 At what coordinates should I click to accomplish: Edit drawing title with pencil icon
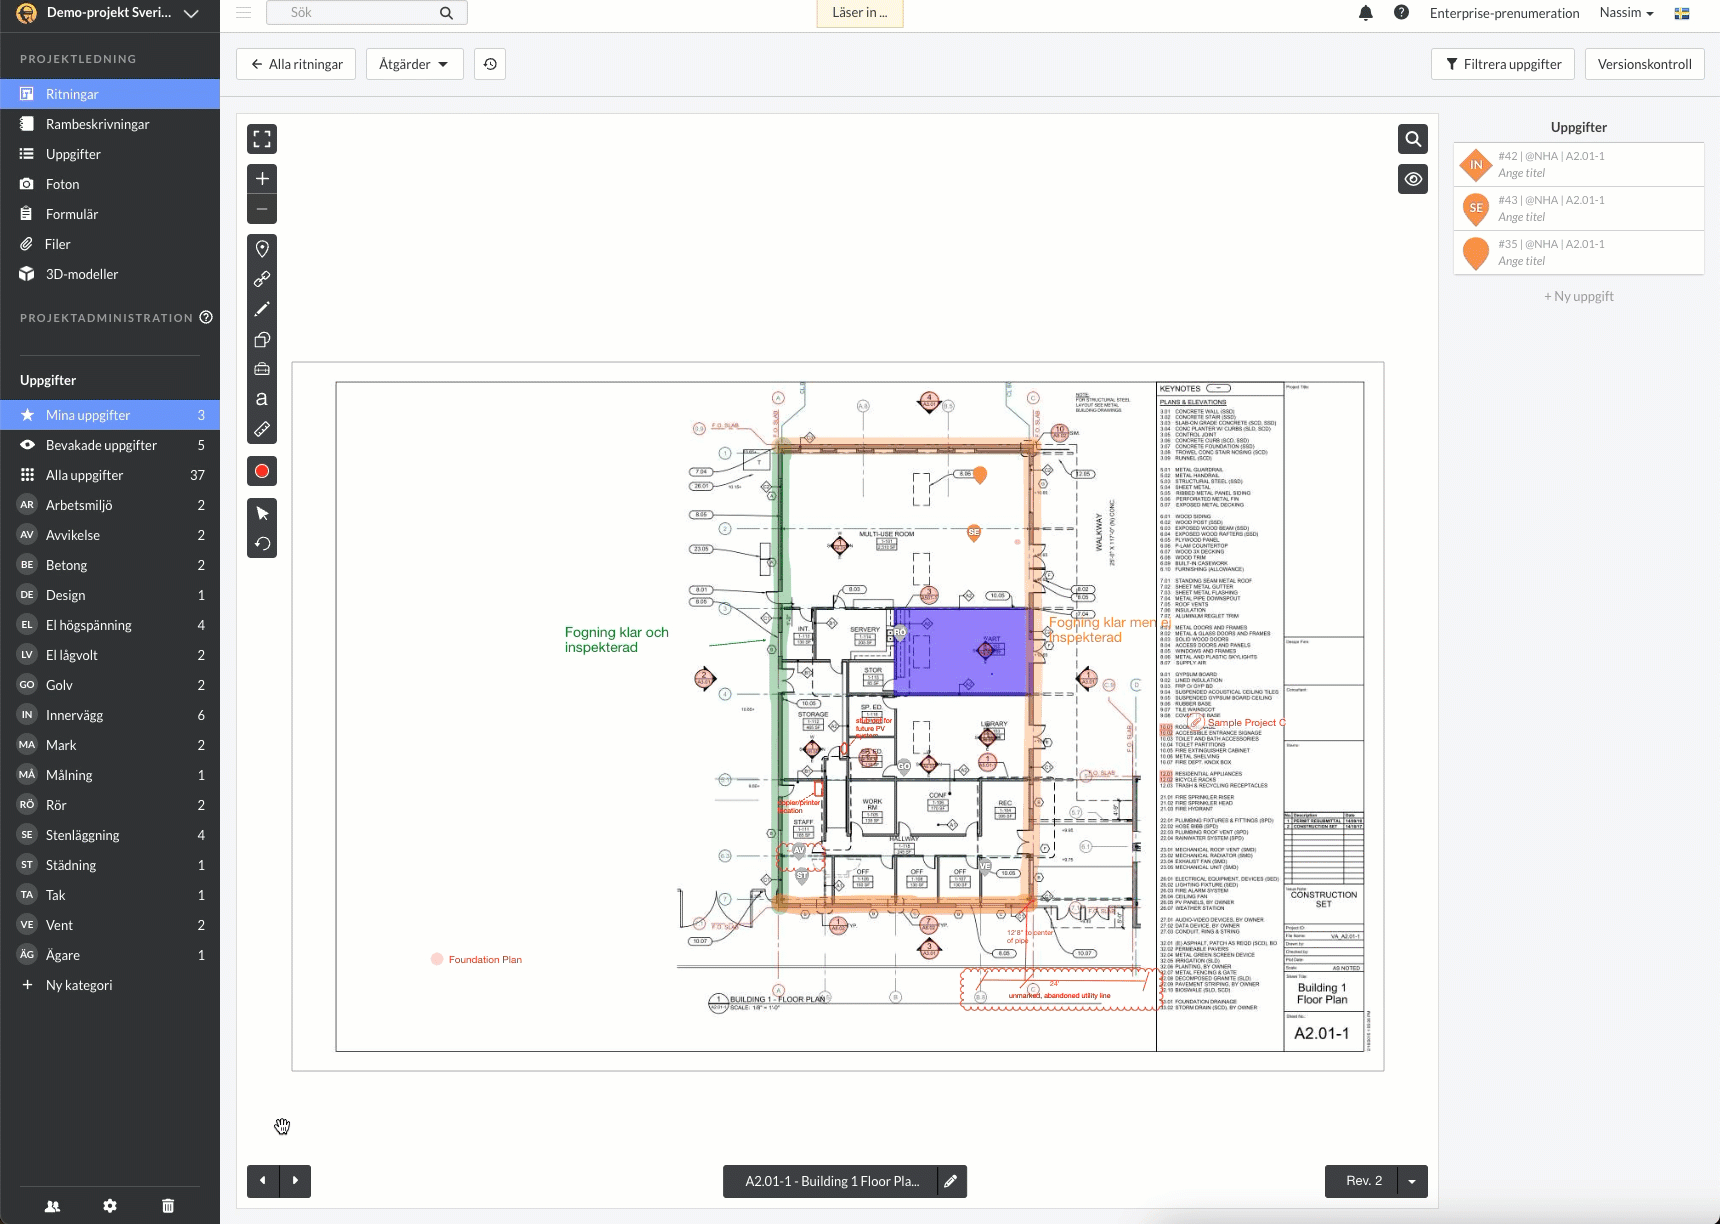[951, 1181]
